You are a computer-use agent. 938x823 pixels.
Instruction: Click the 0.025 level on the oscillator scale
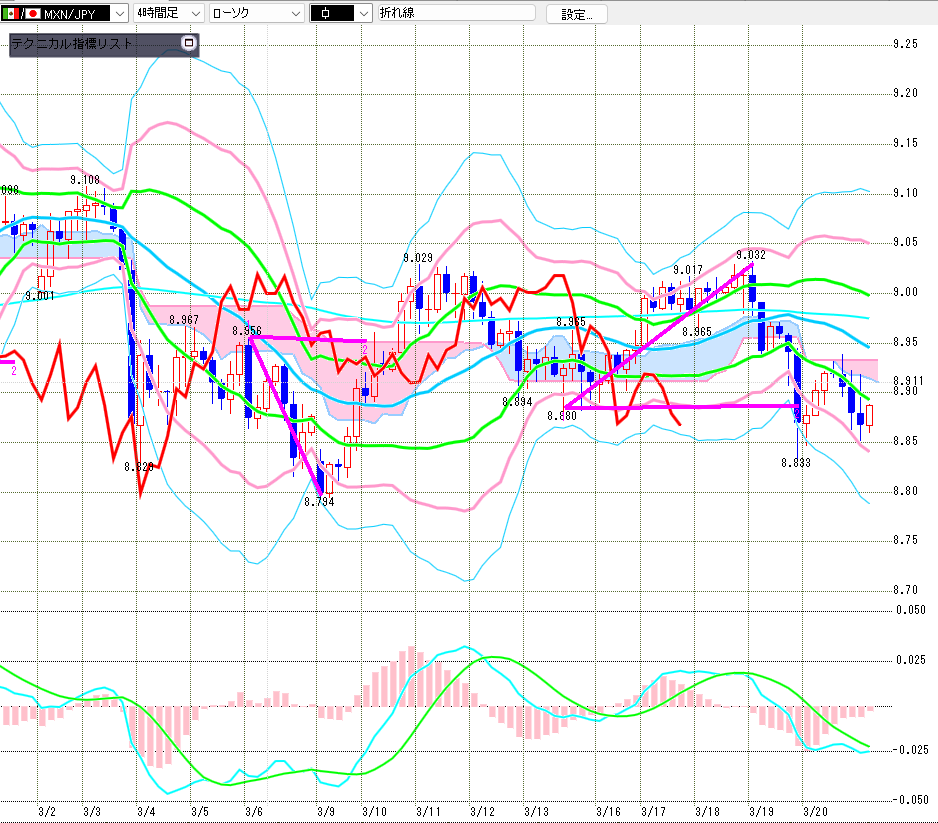click(910, 659)
